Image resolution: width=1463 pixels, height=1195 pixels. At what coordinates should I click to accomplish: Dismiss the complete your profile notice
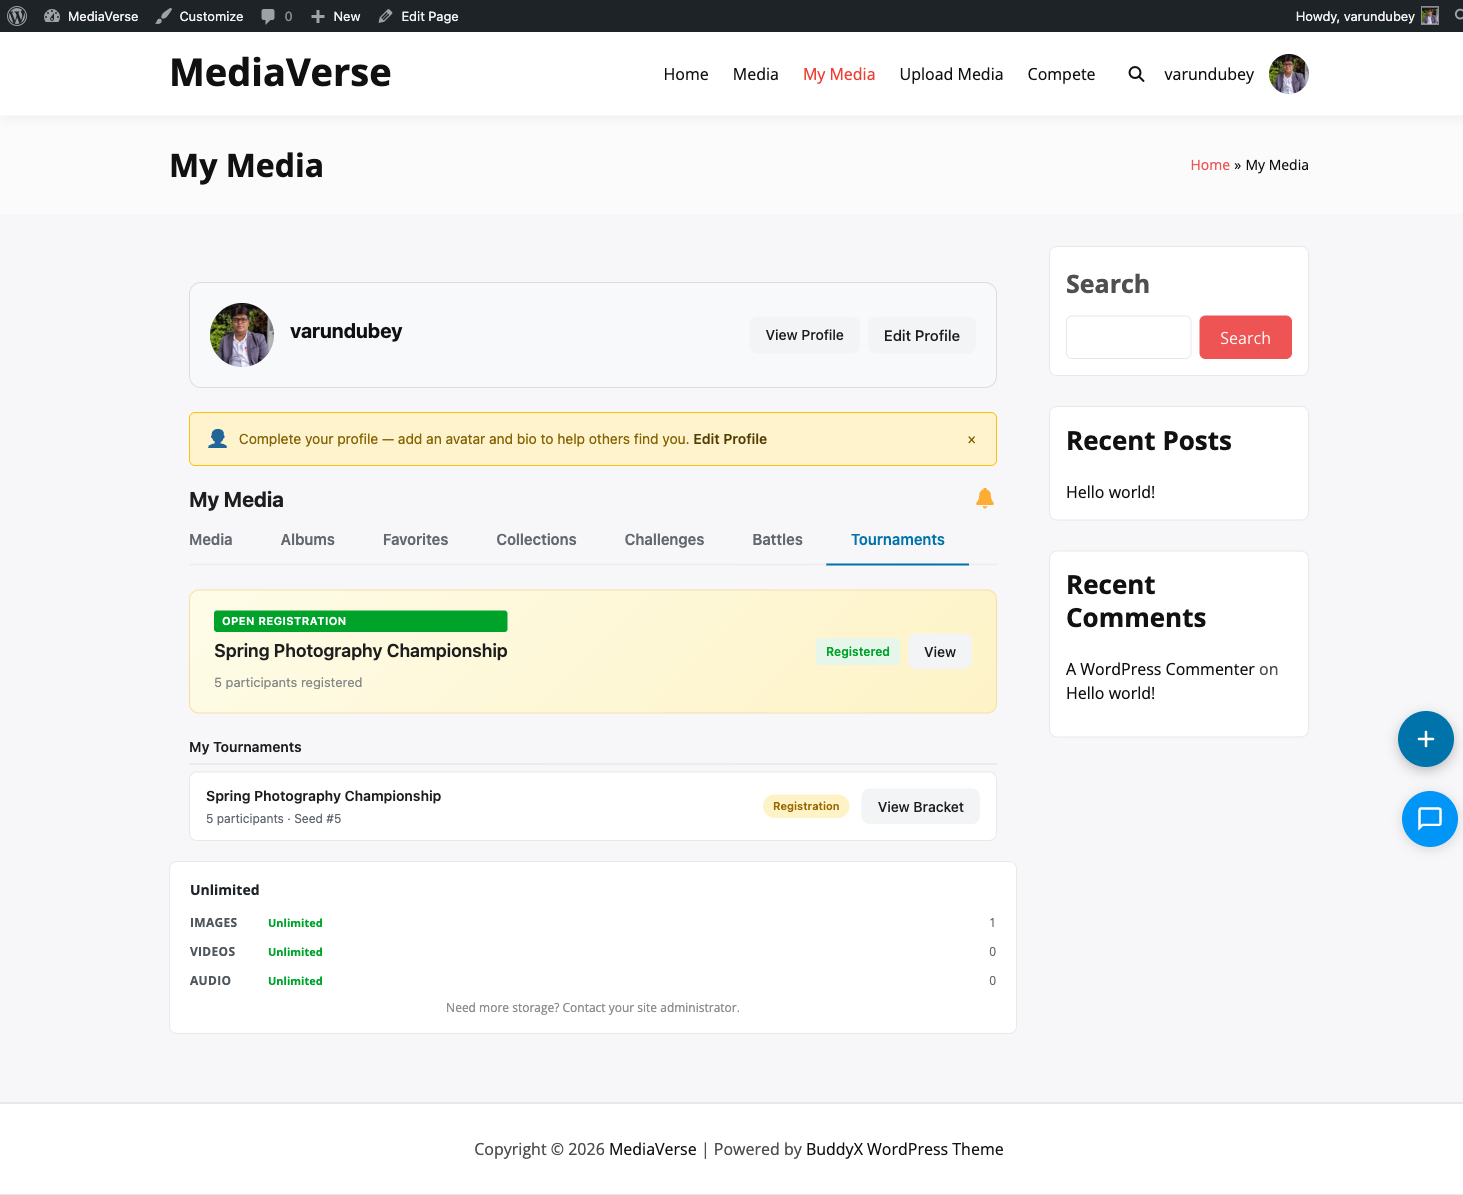(x=971, y=440)
